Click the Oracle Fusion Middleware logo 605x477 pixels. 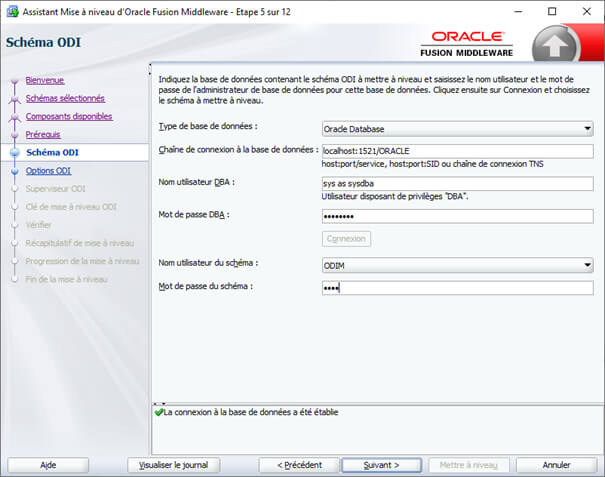pos(466,44)
